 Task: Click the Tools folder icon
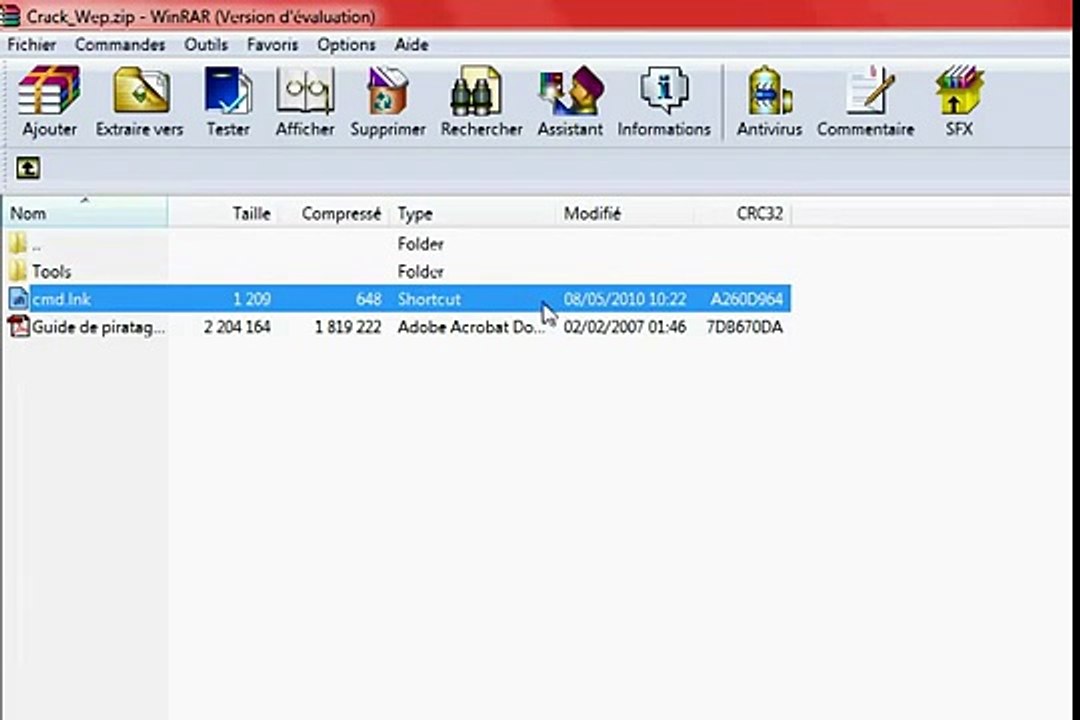click(x=19, y=271)
